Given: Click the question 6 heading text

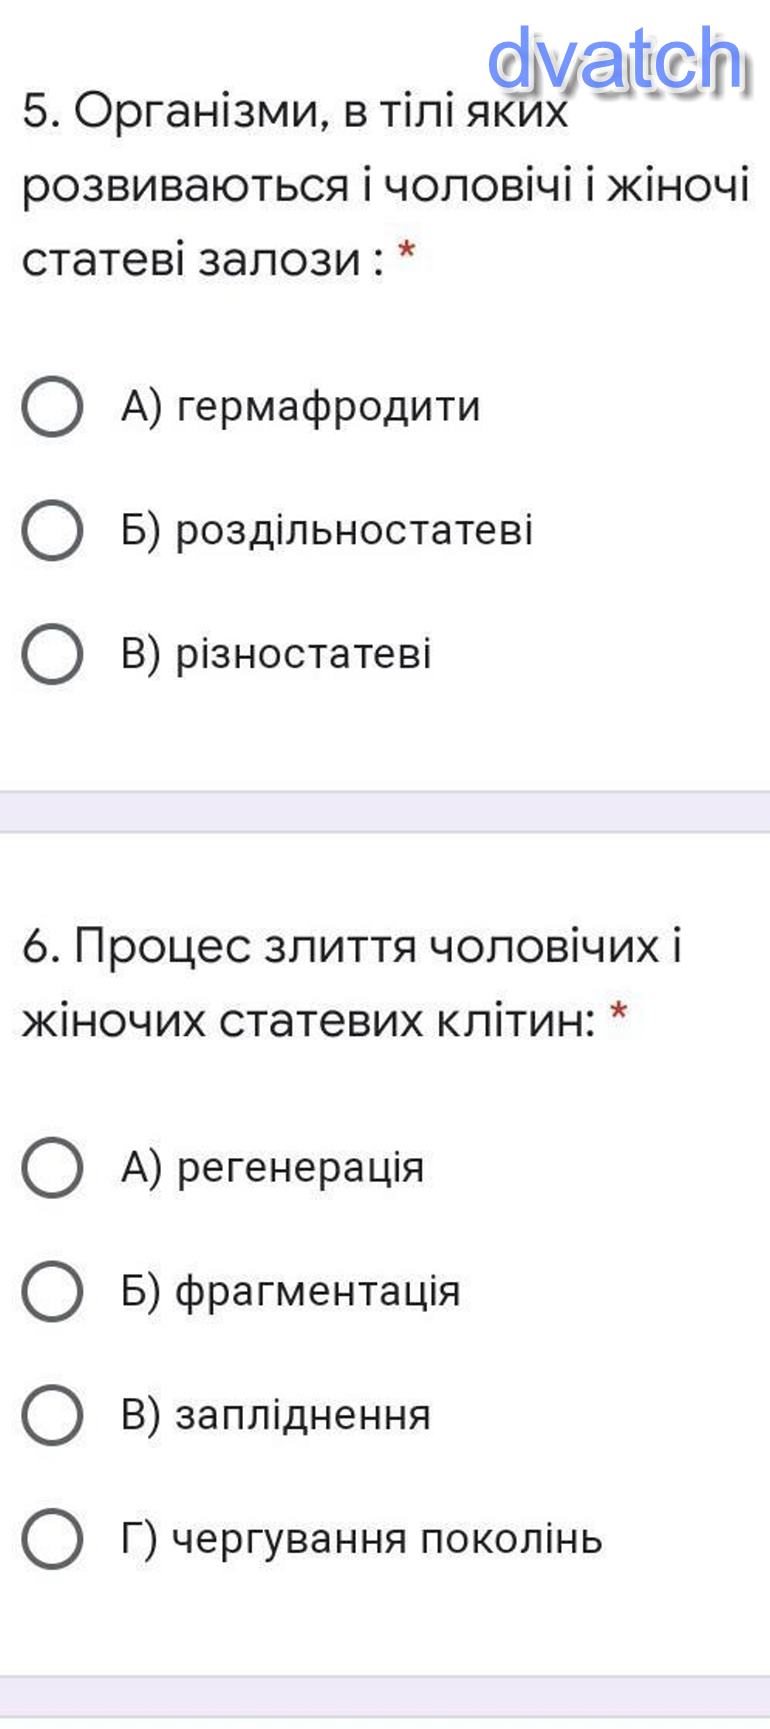Looking at the screenshot, I should 352,983.
